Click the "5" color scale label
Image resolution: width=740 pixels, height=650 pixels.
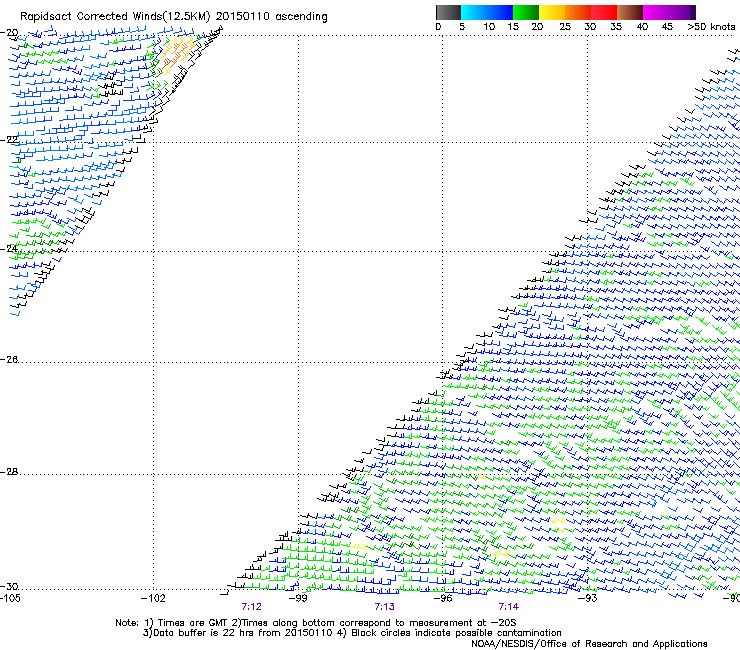[462, 27]
